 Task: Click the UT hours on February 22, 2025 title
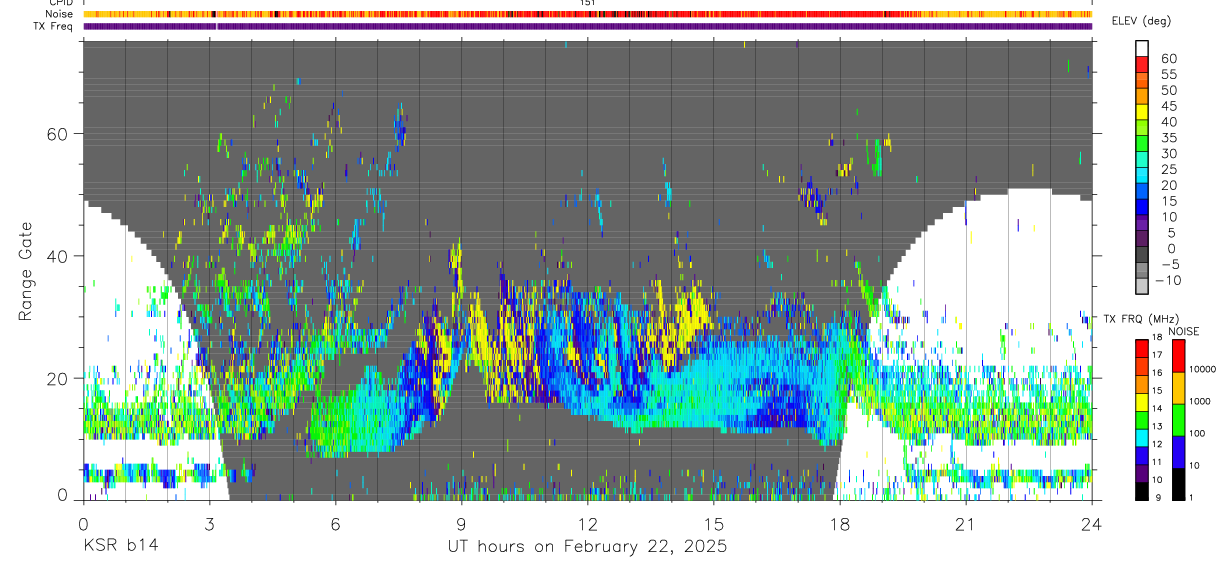587,547
